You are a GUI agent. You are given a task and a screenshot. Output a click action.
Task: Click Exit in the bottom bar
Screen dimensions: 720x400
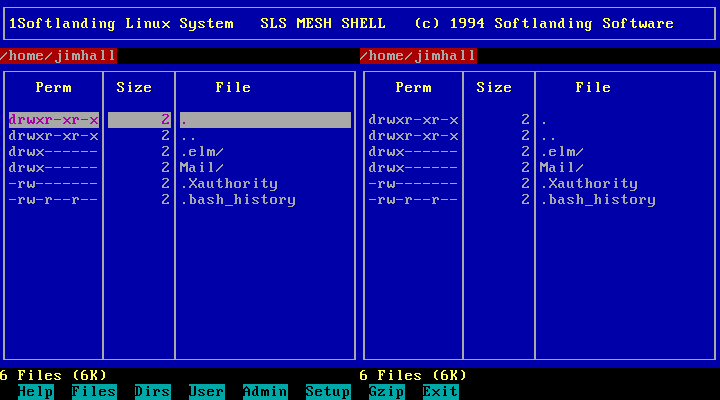click(440, 391)
